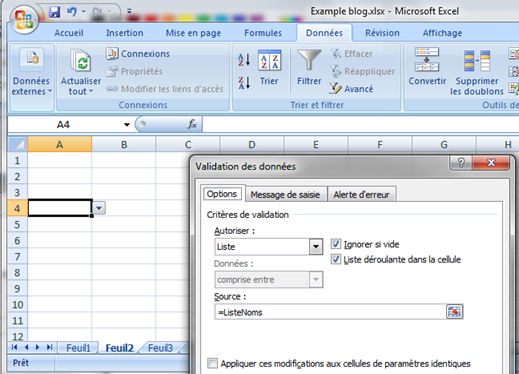The width and height of the screenshot is (519, 374).
Task: Go to first sheet tab arrow
Action: (x=14, y=347)
